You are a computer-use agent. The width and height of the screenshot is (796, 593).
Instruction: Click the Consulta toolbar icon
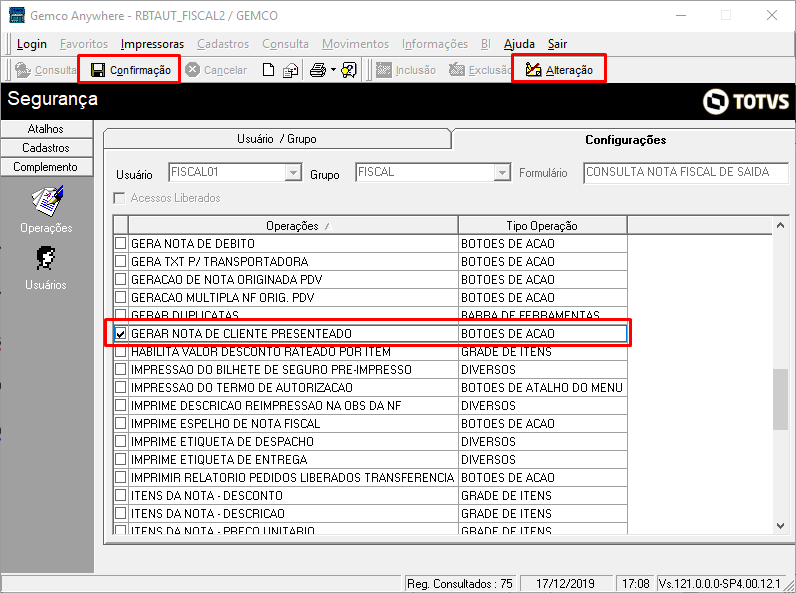[23, 70]
